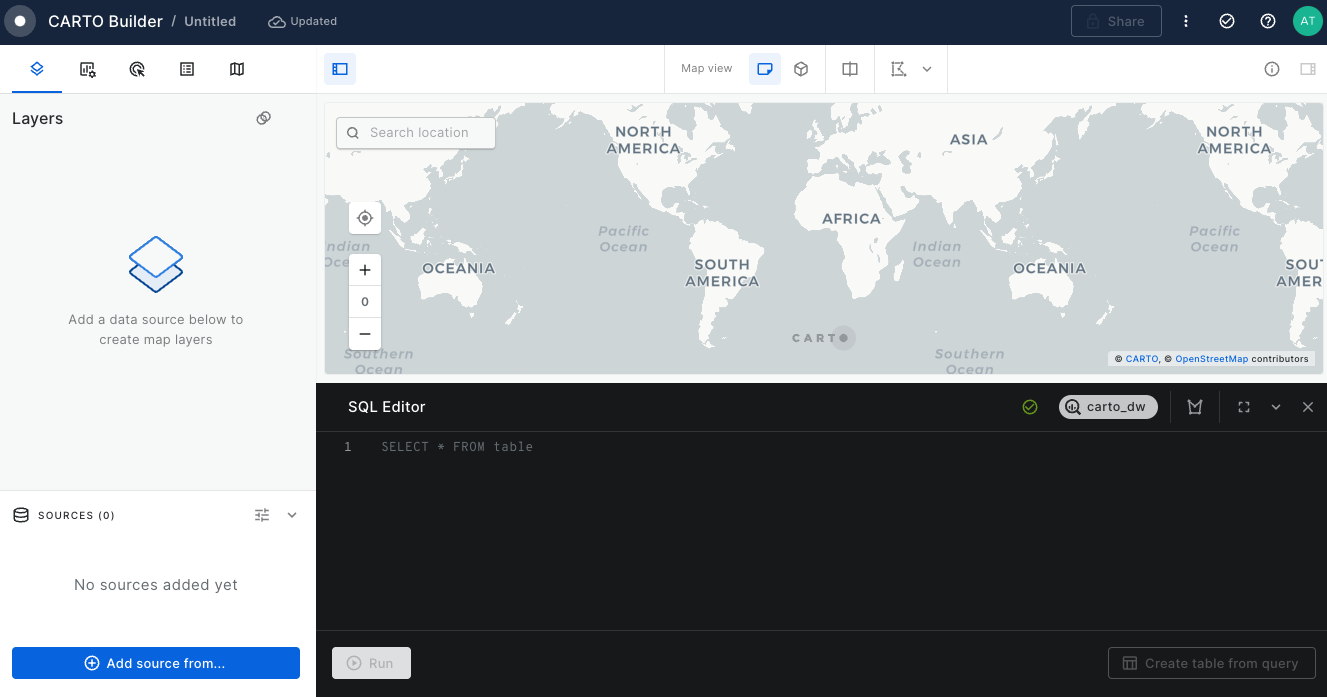
Task: Click the geolocate button on map
Action: [365, 218]
